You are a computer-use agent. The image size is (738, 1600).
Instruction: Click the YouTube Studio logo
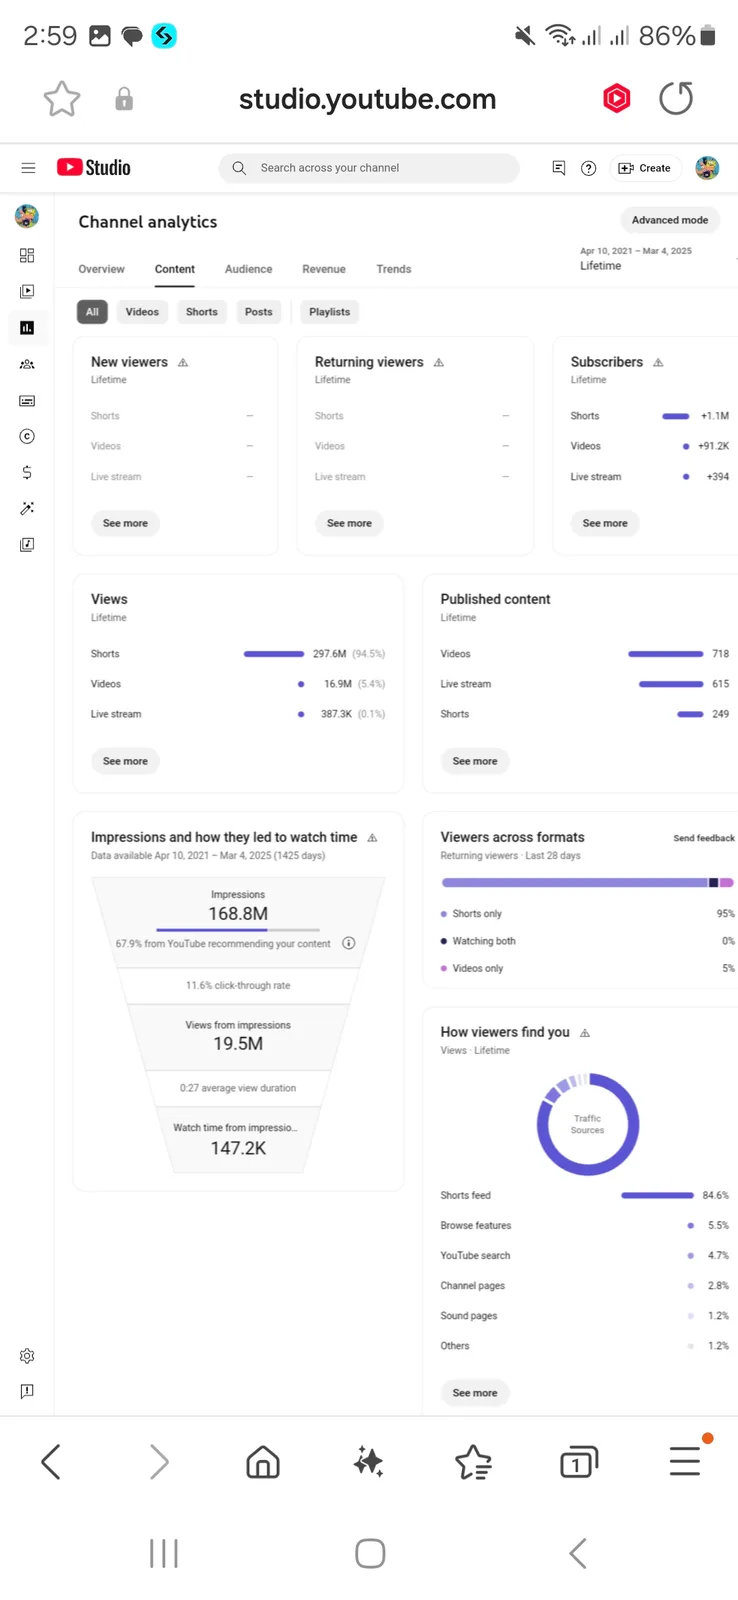(94, 168)
